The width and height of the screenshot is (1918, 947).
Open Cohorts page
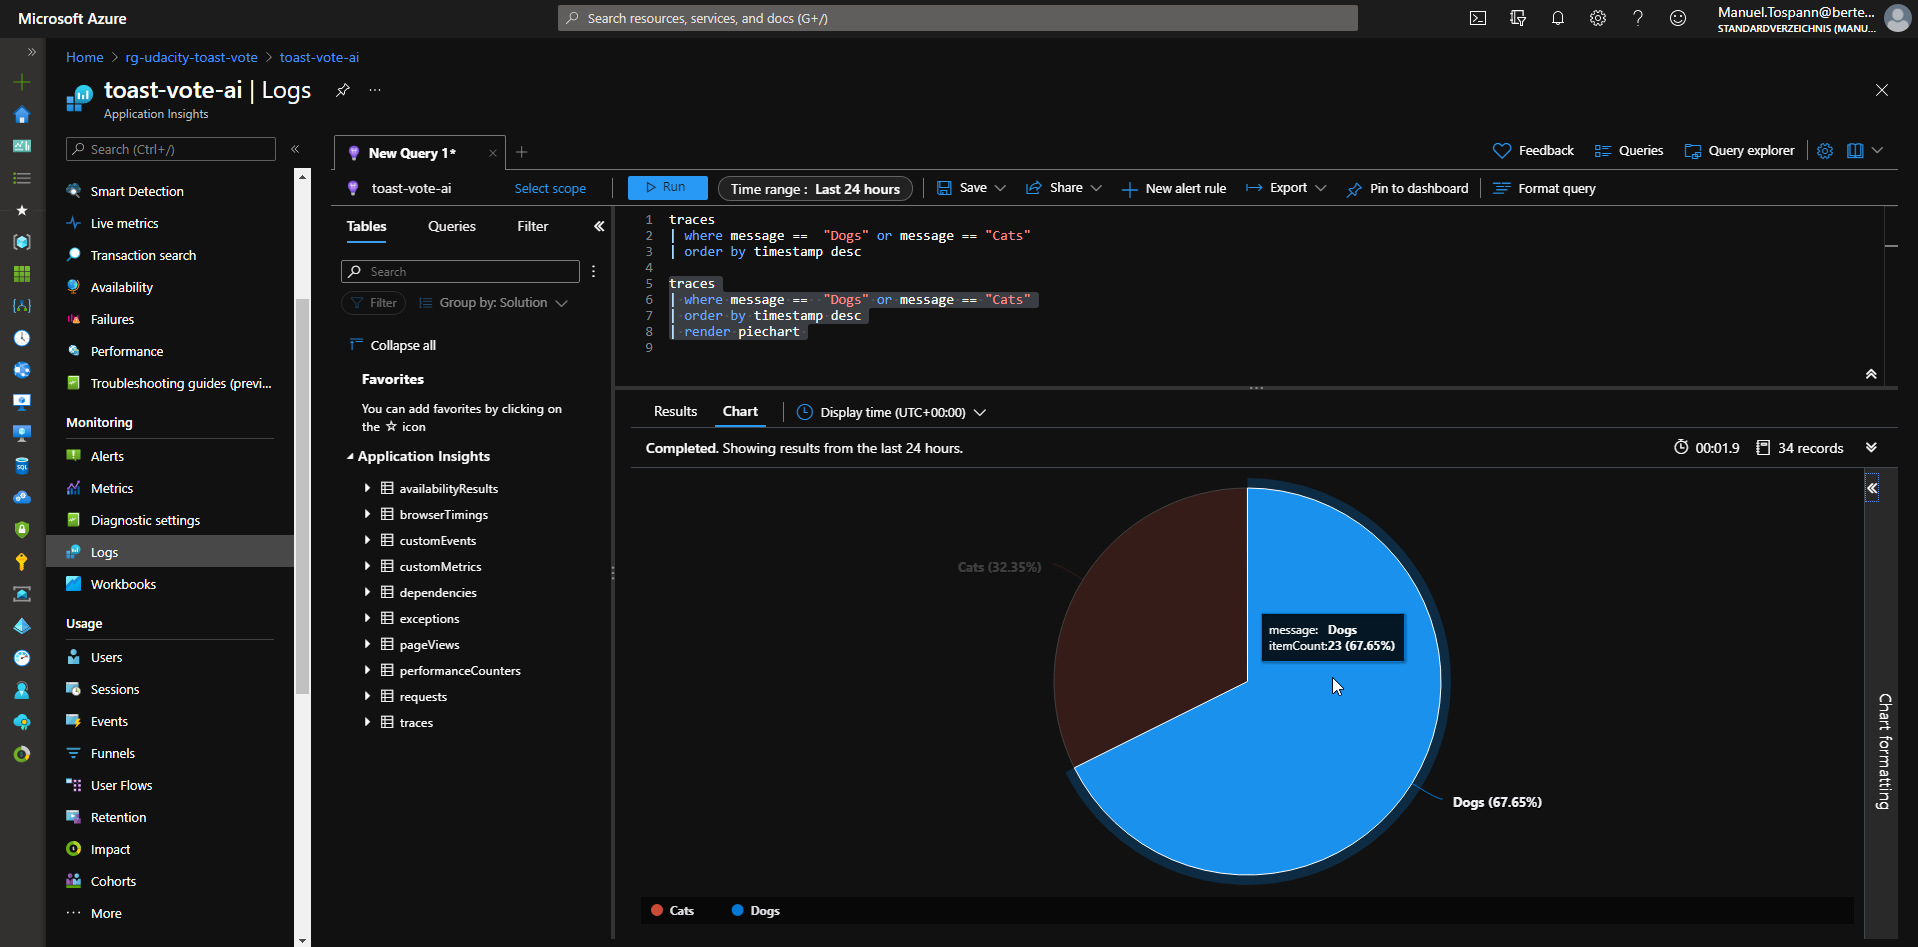113,881
